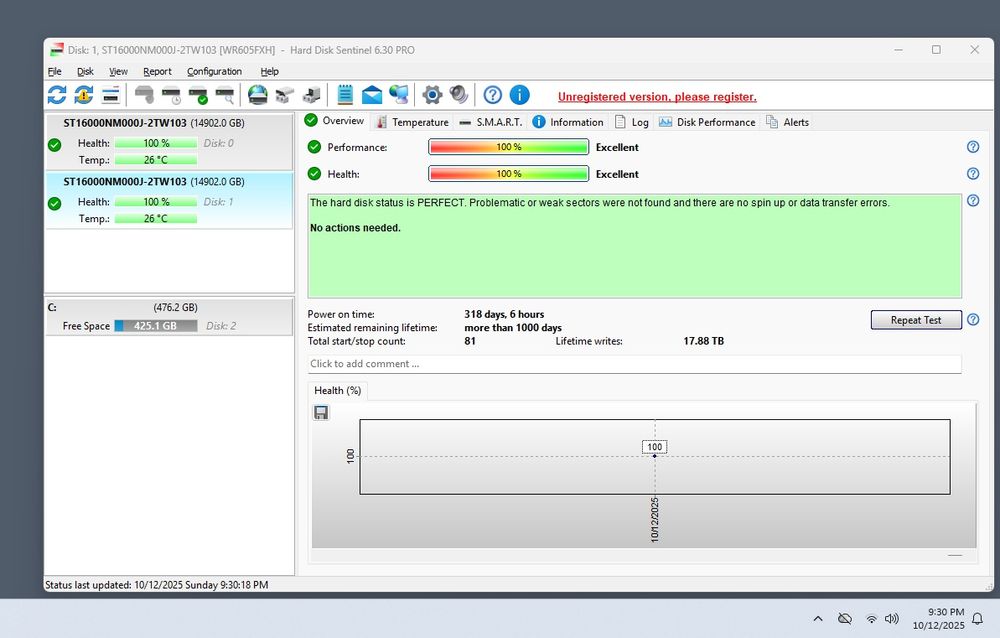This screenshot has width=1000, height=638.
Task: Click the speaker sound toolbar icon
Action: tap(459, 95)
